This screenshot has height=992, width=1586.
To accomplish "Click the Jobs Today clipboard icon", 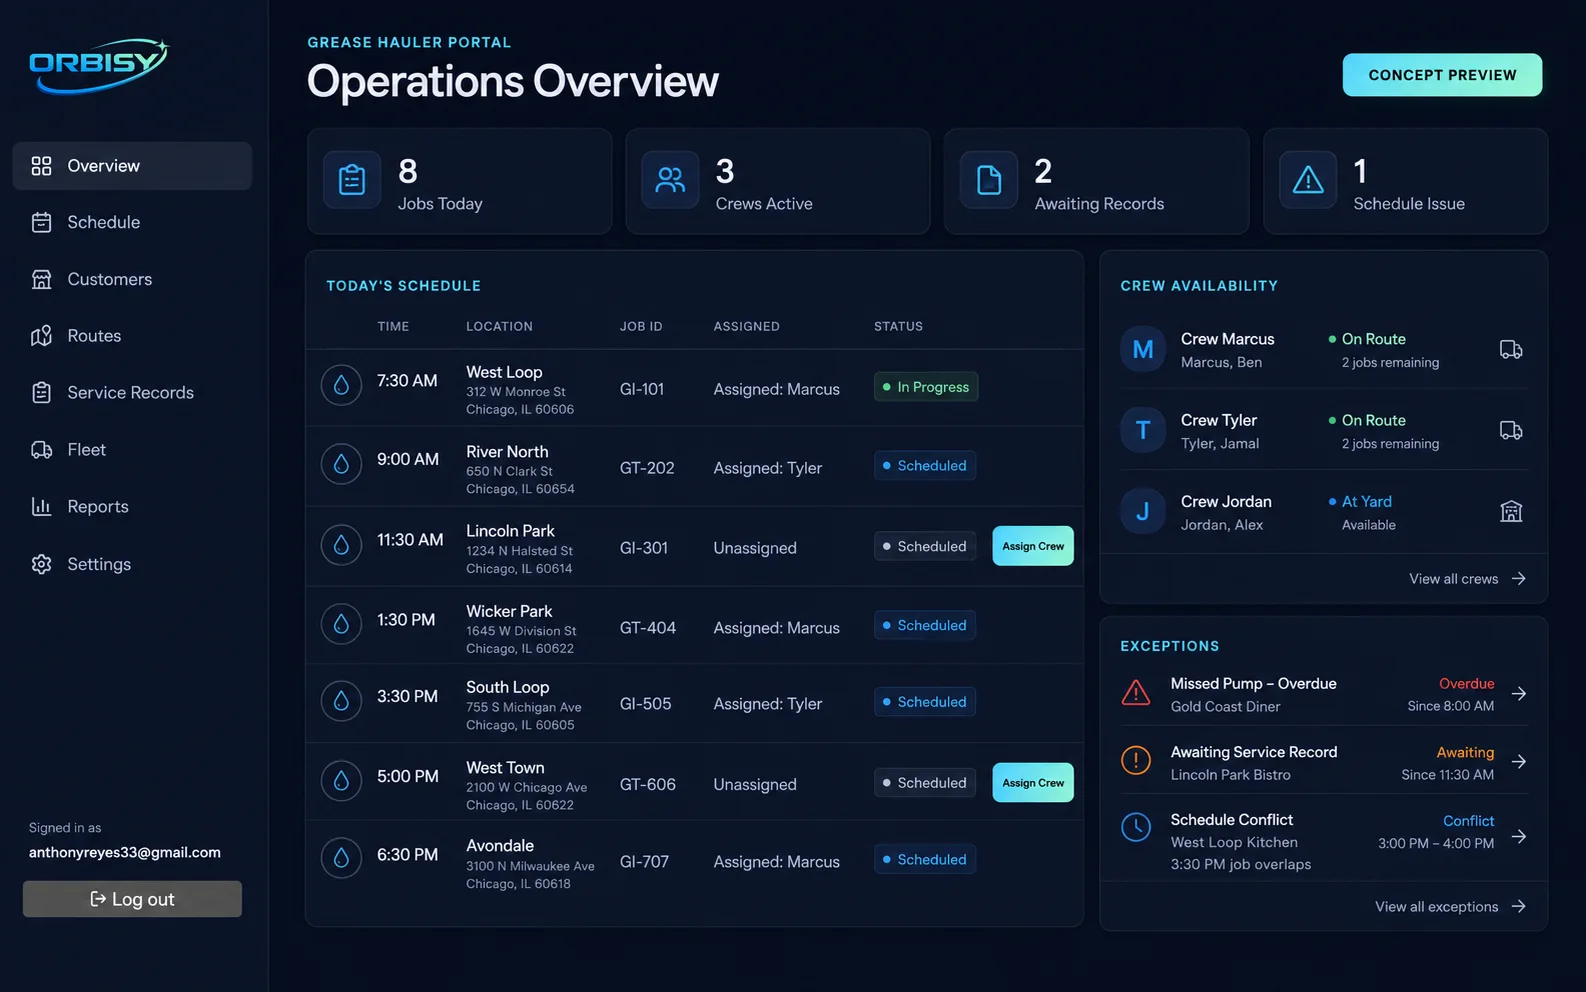I will pyautogui.click(x=352, y=180).
